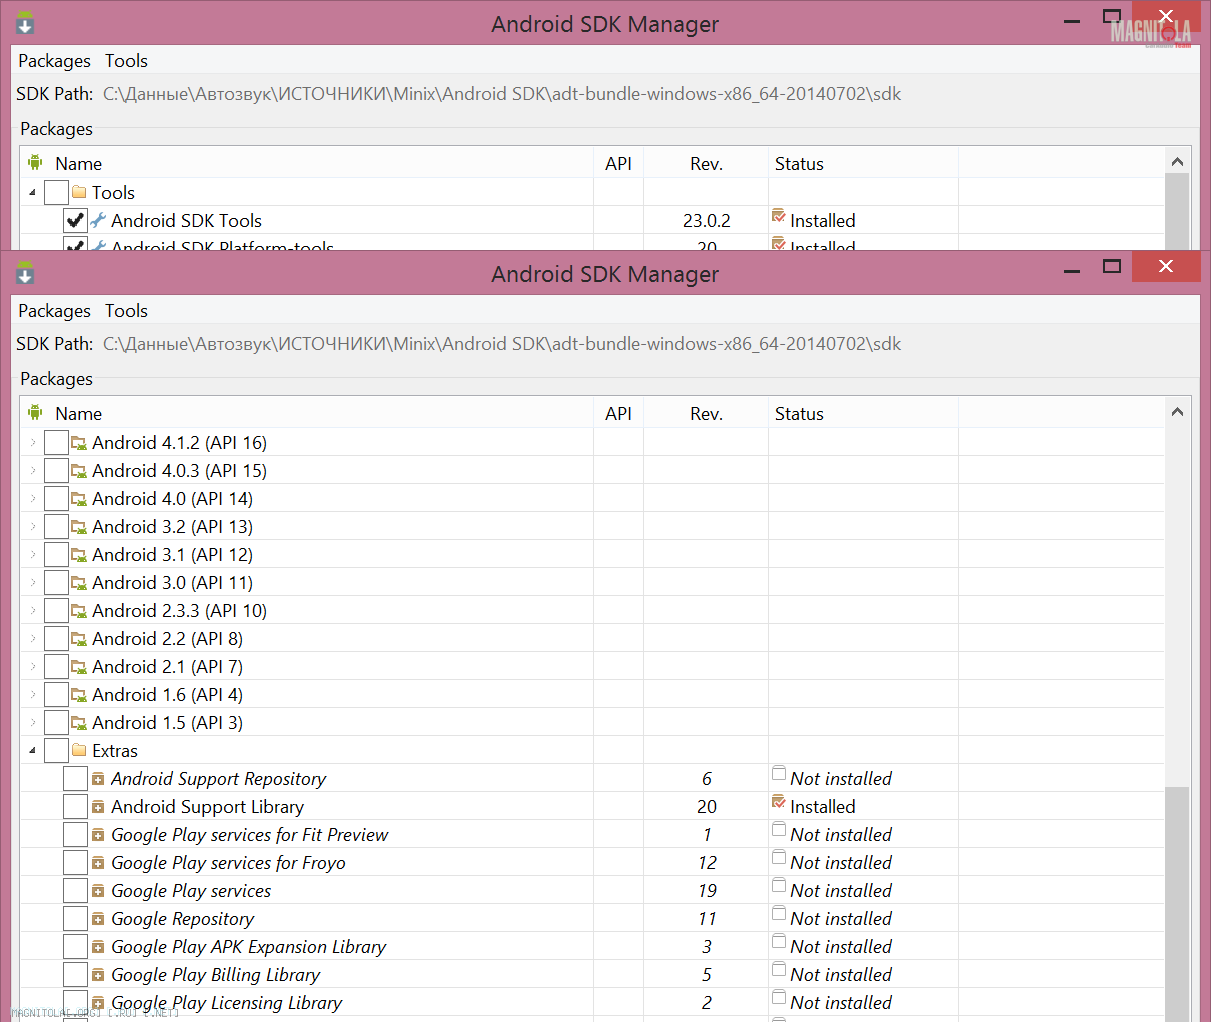This screenshot has height=1022, width=1211.
Task: Uncheck Android SDK Tools in the back window
Action: 75,221
